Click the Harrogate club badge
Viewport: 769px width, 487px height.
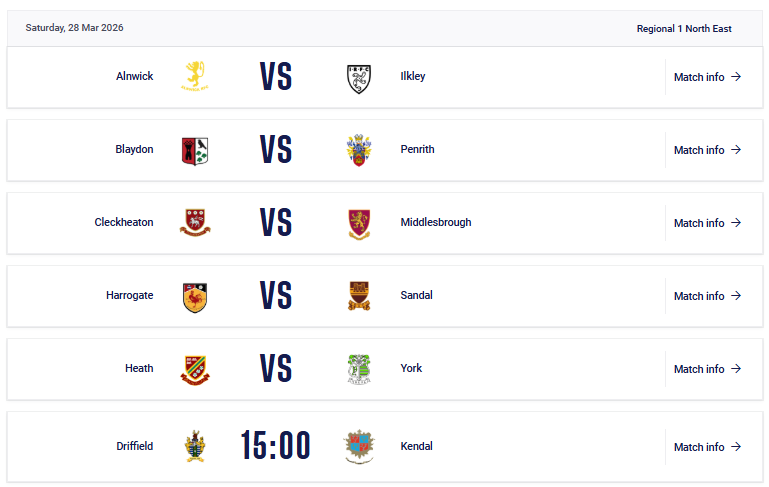pyautogui.click(x=195, y=296)
